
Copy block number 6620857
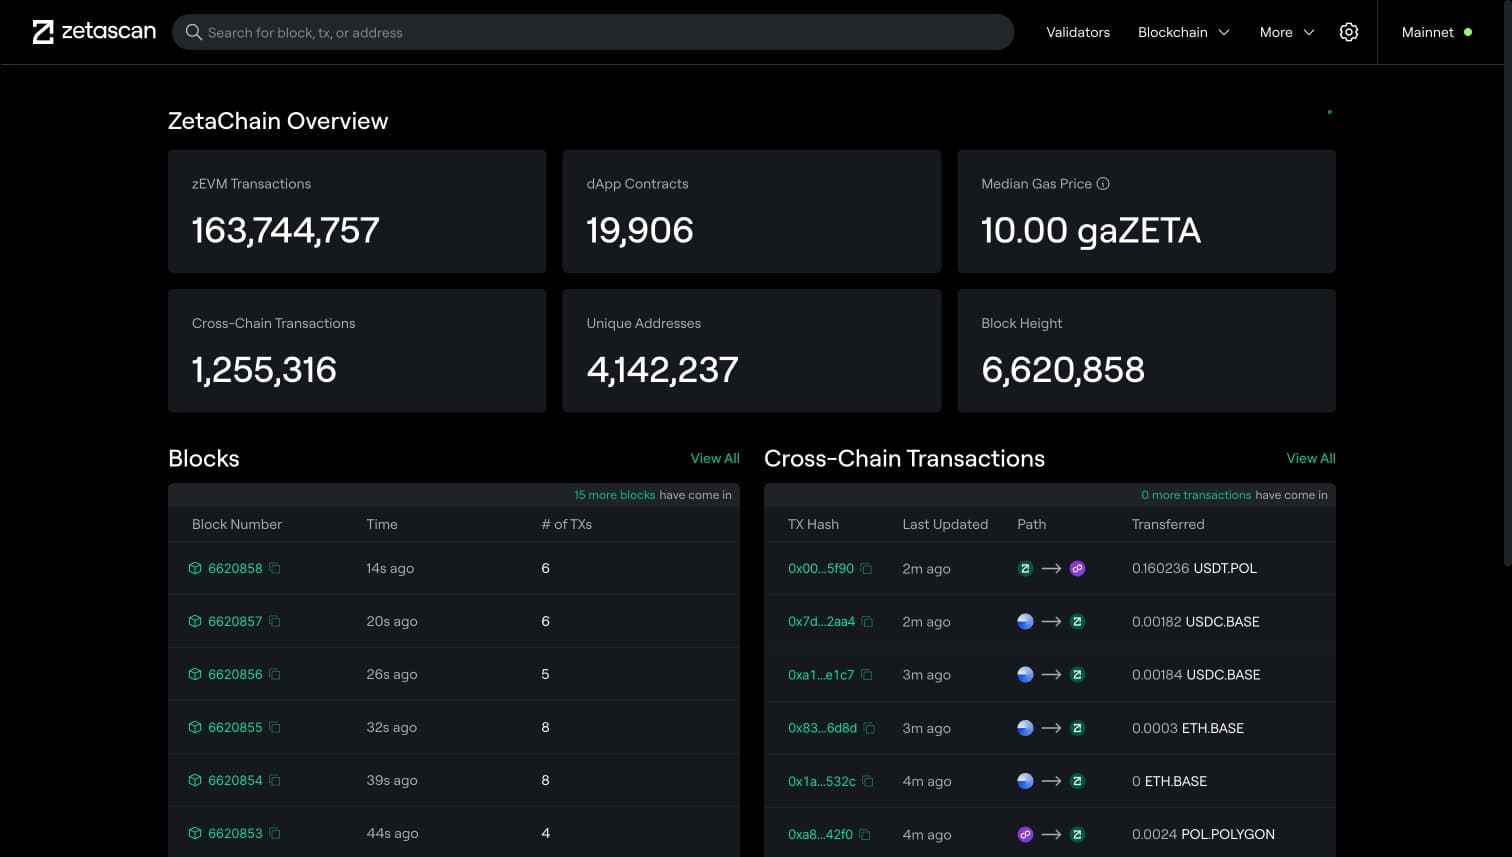point(275,621)
